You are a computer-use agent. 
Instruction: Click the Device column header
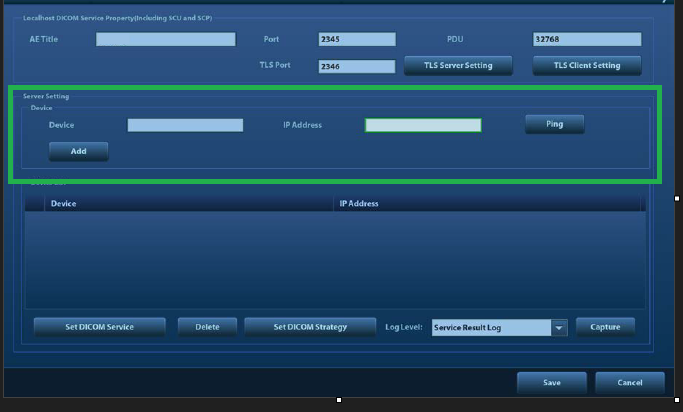coord(189,203)
